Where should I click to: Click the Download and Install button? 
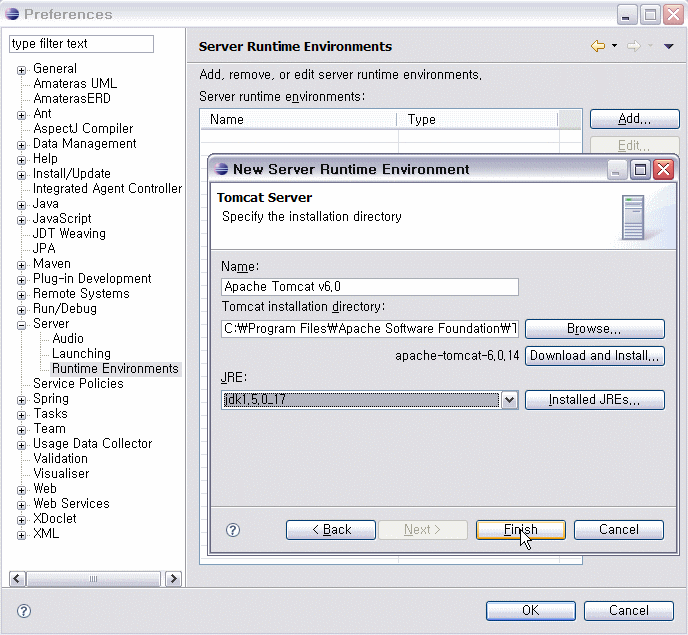(x=594, y=356)
